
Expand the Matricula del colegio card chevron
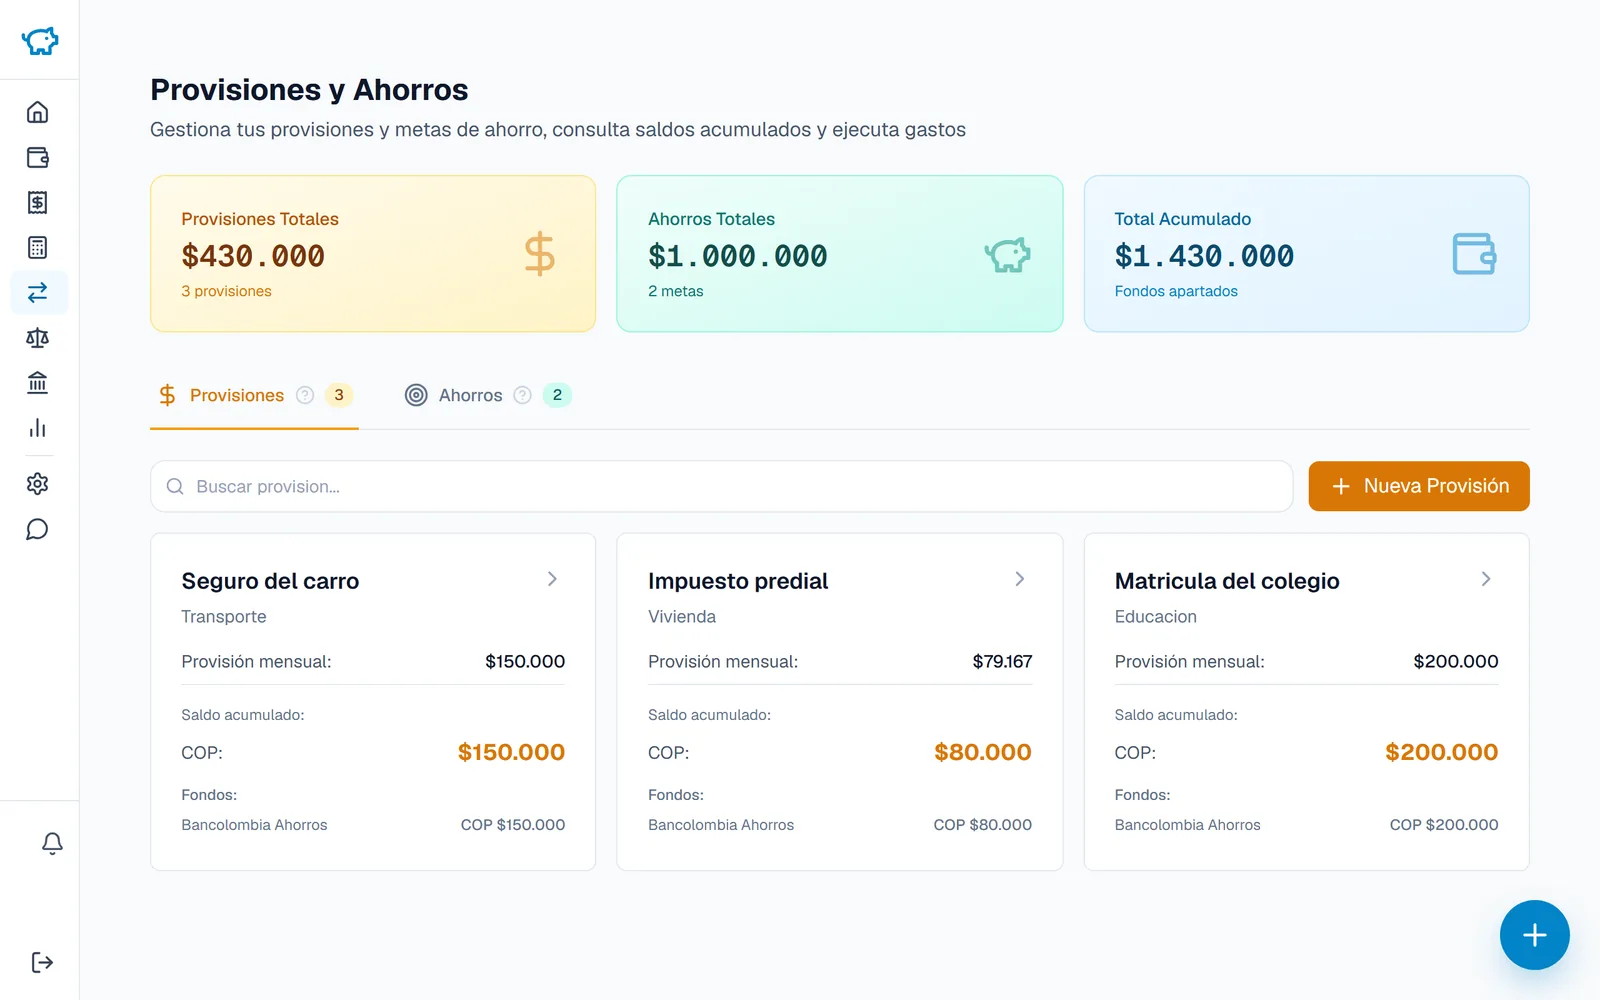(1486, 579)
